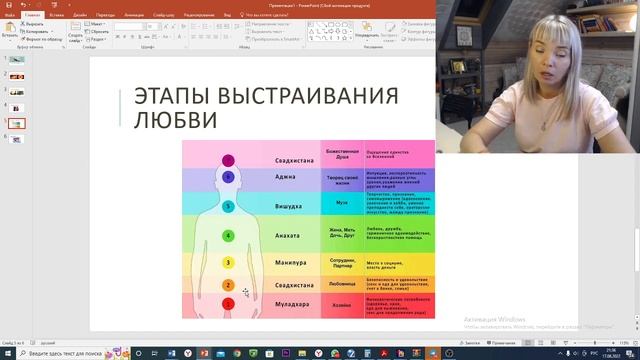This screenshot has width=640, height=360.
Task: Switch to the Вставка tab
Action: click(x=56, y=15)
